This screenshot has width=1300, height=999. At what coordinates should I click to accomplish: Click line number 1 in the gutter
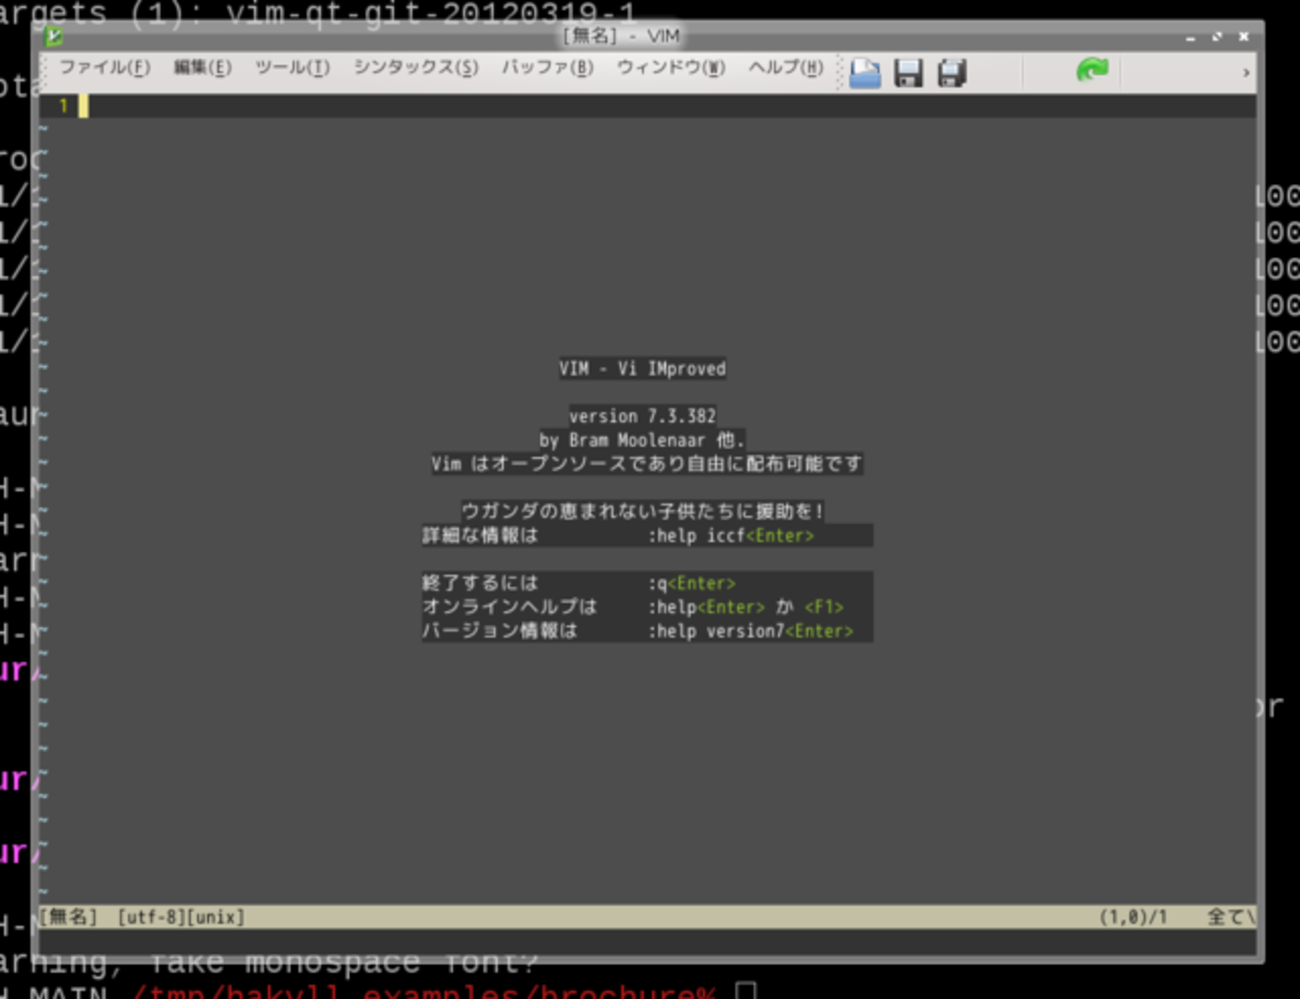click(x=63, y=106)
